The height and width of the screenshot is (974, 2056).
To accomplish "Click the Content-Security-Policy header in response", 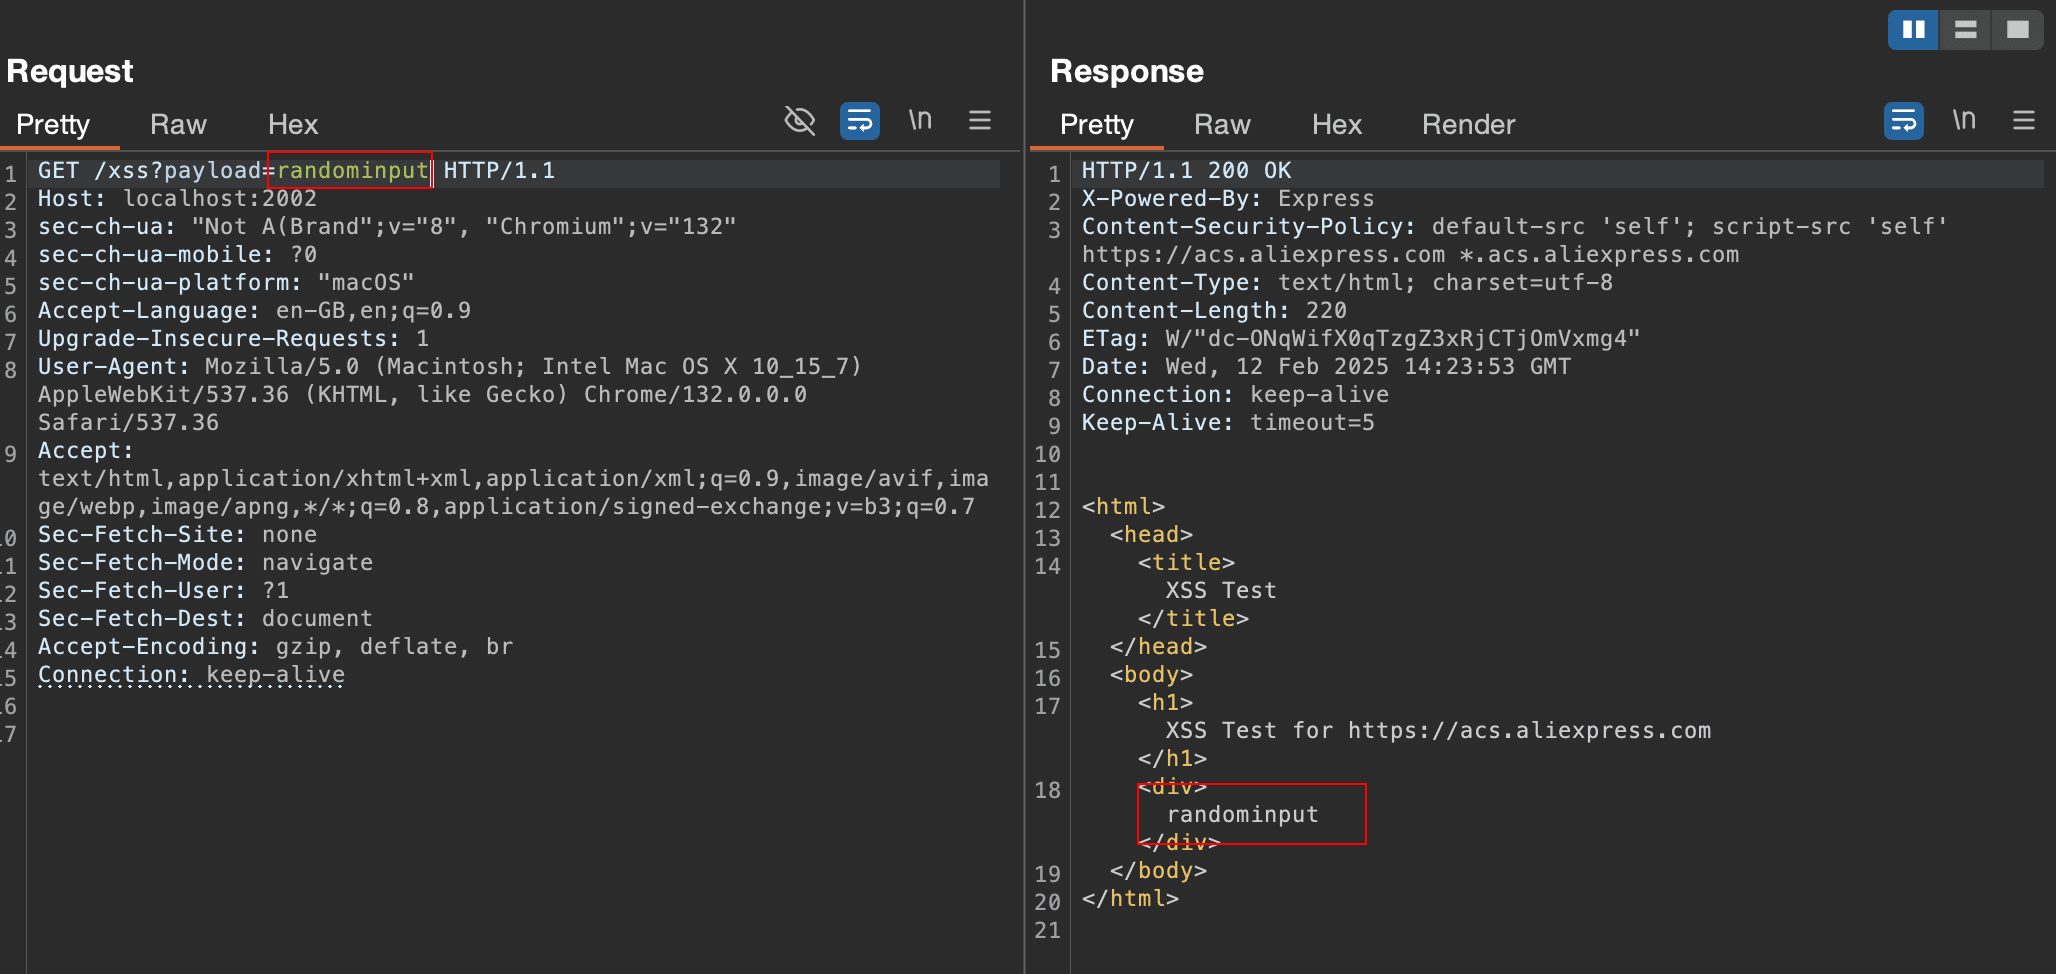I will tap(1248, 227).
